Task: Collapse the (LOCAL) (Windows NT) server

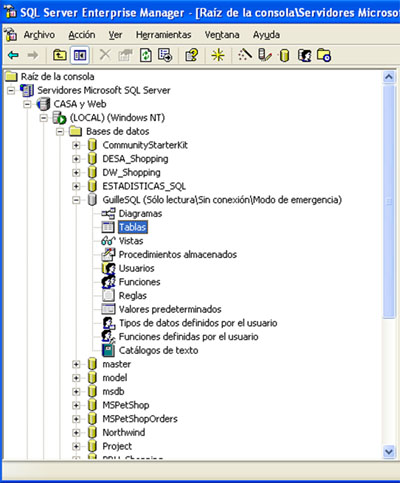Action: click(44, 118)
